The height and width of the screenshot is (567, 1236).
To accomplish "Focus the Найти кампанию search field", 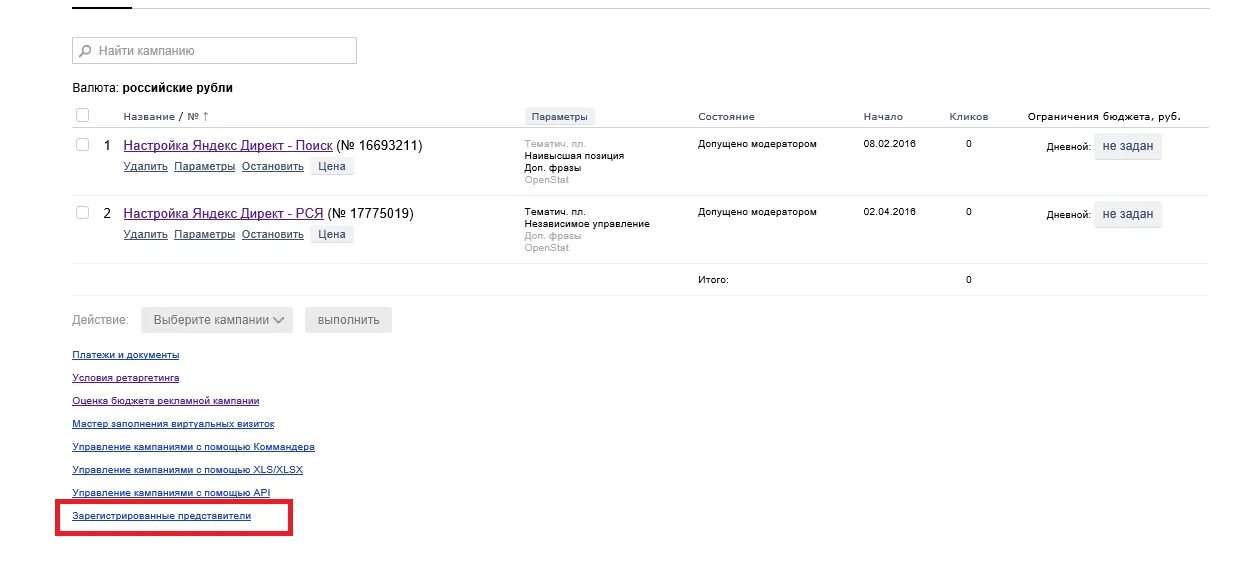I will [x=215, y=50].
